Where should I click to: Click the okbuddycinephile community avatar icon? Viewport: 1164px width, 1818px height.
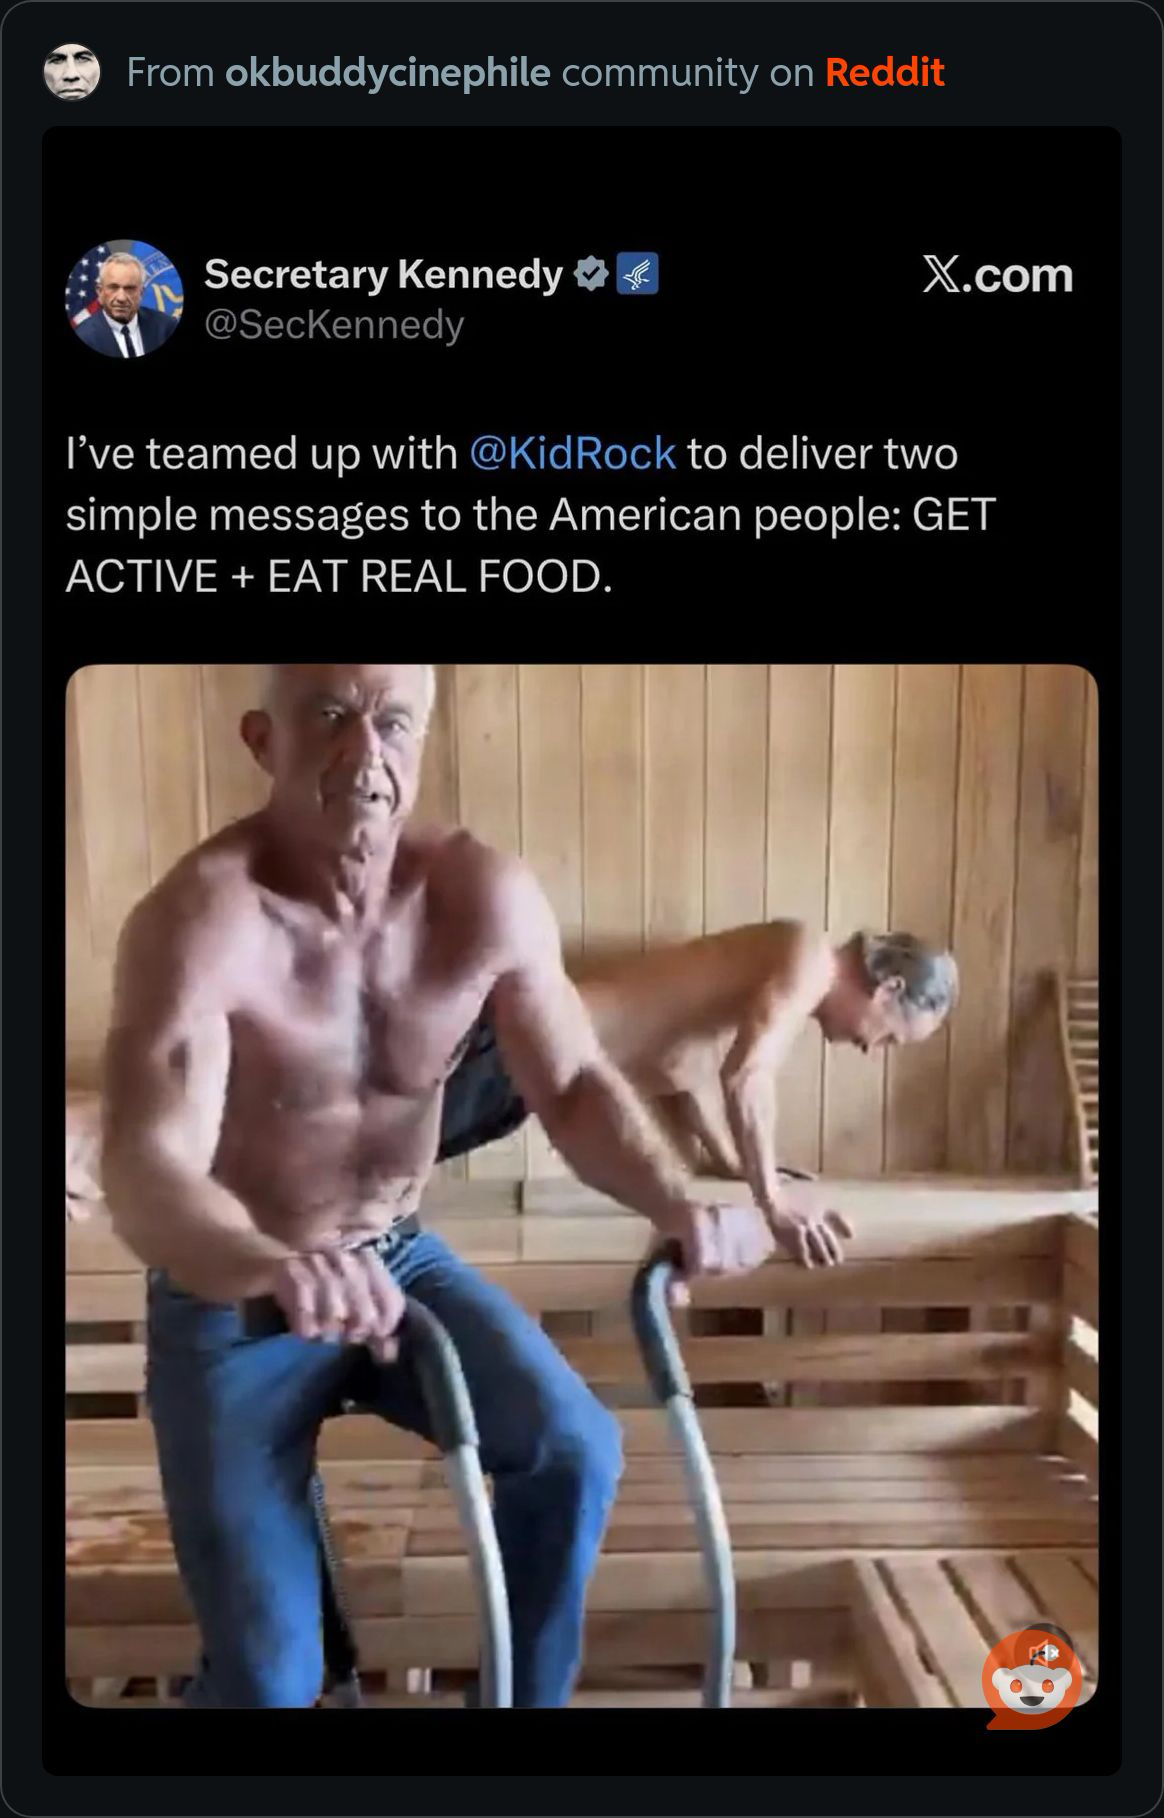point(72,72)
